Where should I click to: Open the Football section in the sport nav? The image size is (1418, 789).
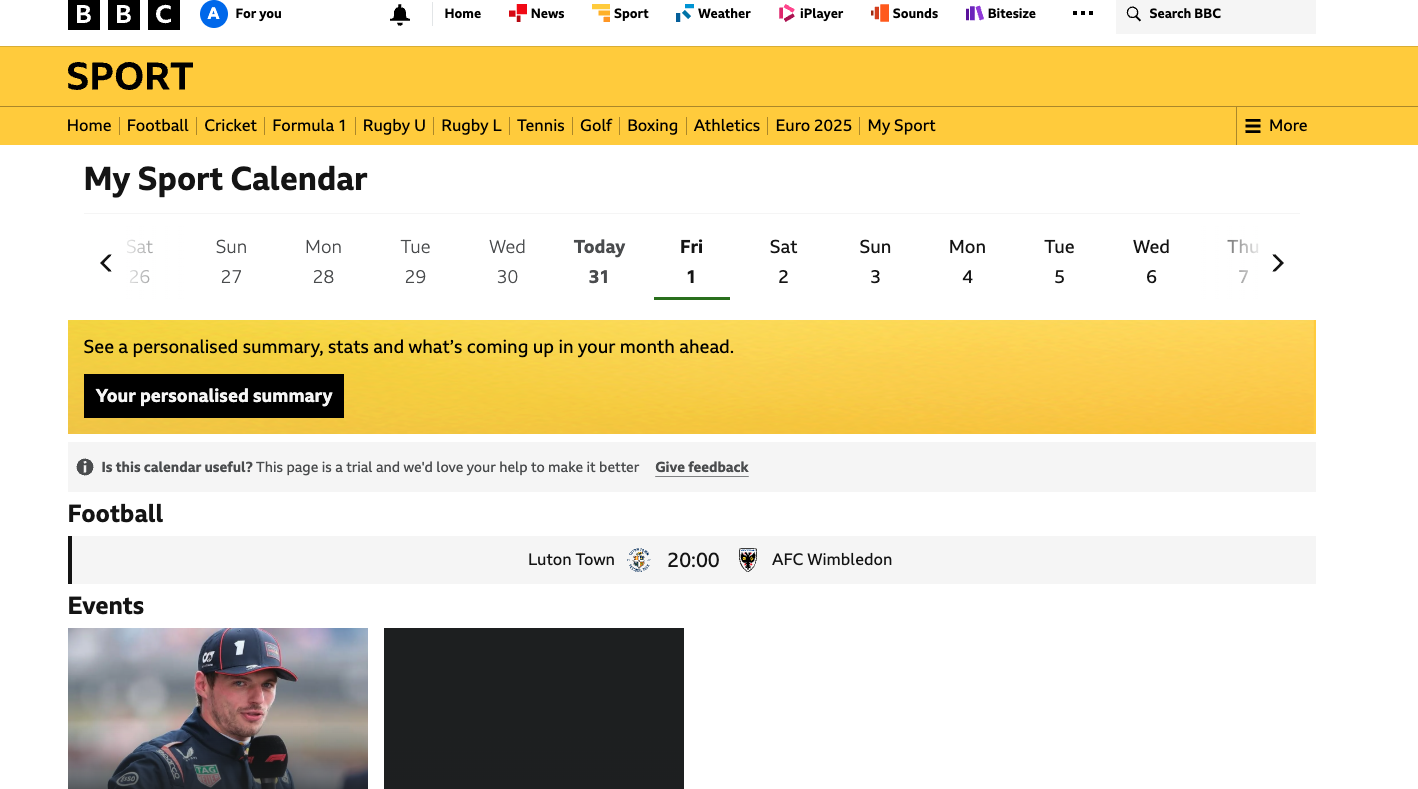click(157, 125)
